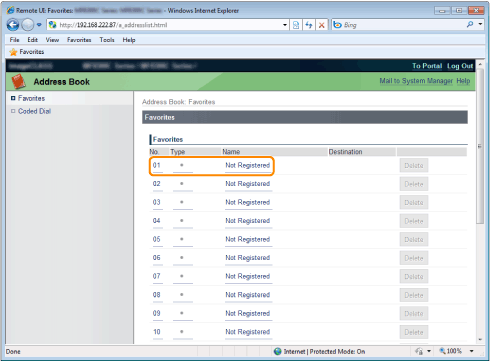Click the Log Out link
This screenshot has width=490, height=361.
(x=460, y=66)
